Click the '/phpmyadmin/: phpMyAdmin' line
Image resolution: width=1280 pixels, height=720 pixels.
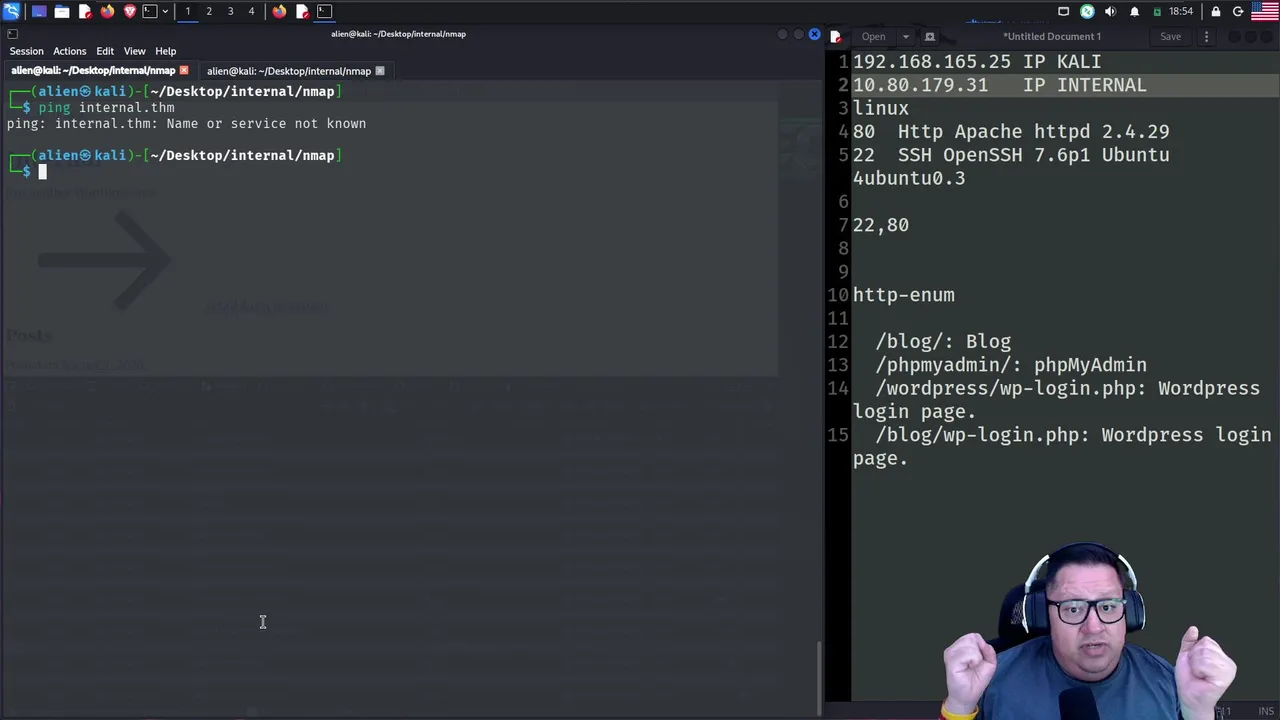click(x=1011, y=365)
